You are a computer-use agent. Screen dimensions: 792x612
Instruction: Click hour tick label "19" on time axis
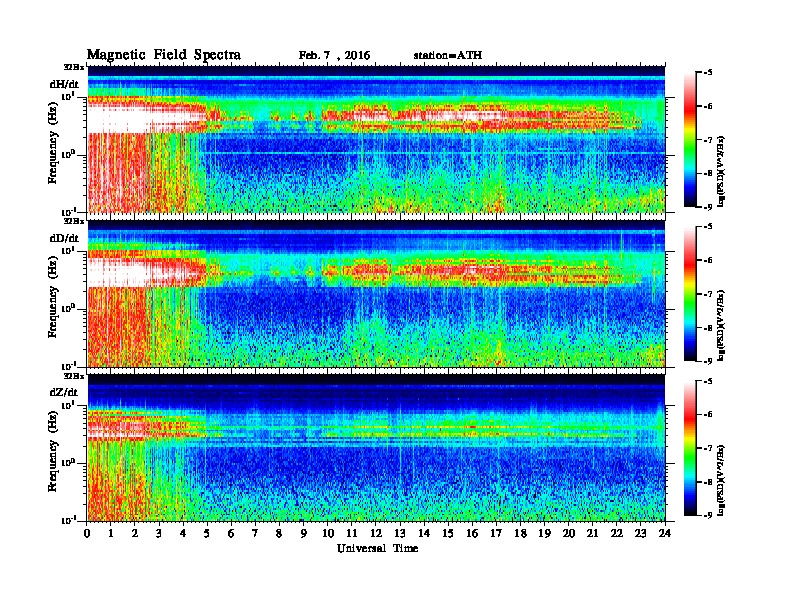pyautogui.click(x=544, y=534)
